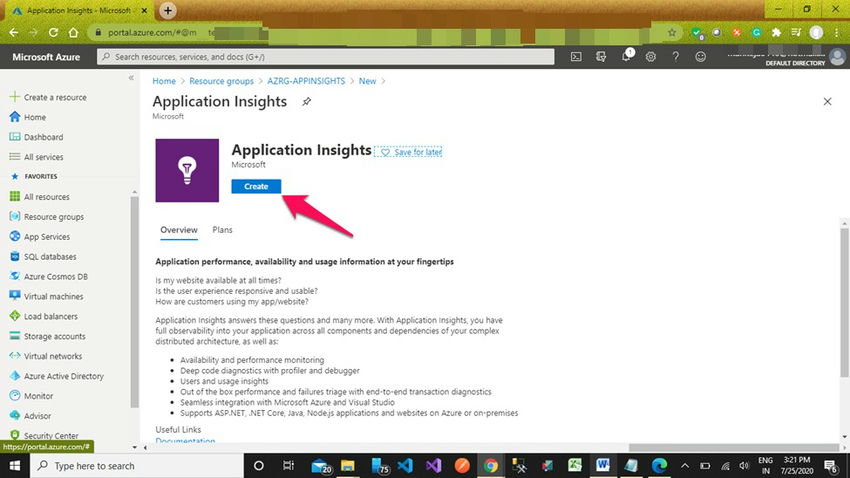Open Visual Studio Code from taskbar
This screenshot has height=478, width=850.
[x=405, y=466]
